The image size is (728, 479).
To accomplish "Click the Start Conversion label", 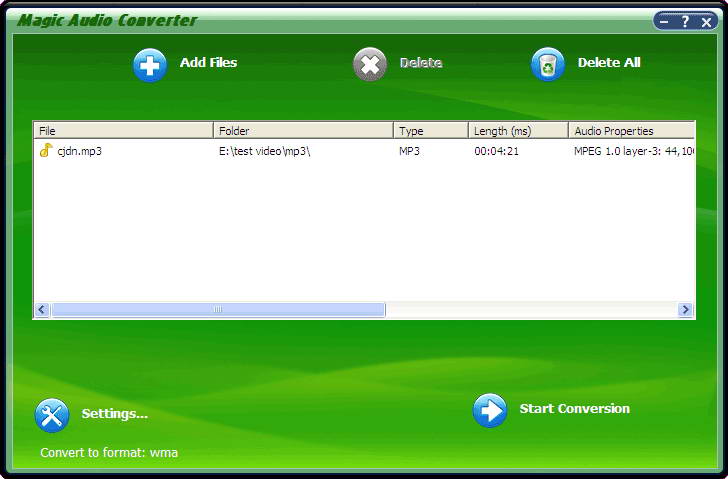I will [x=574, y=408].
